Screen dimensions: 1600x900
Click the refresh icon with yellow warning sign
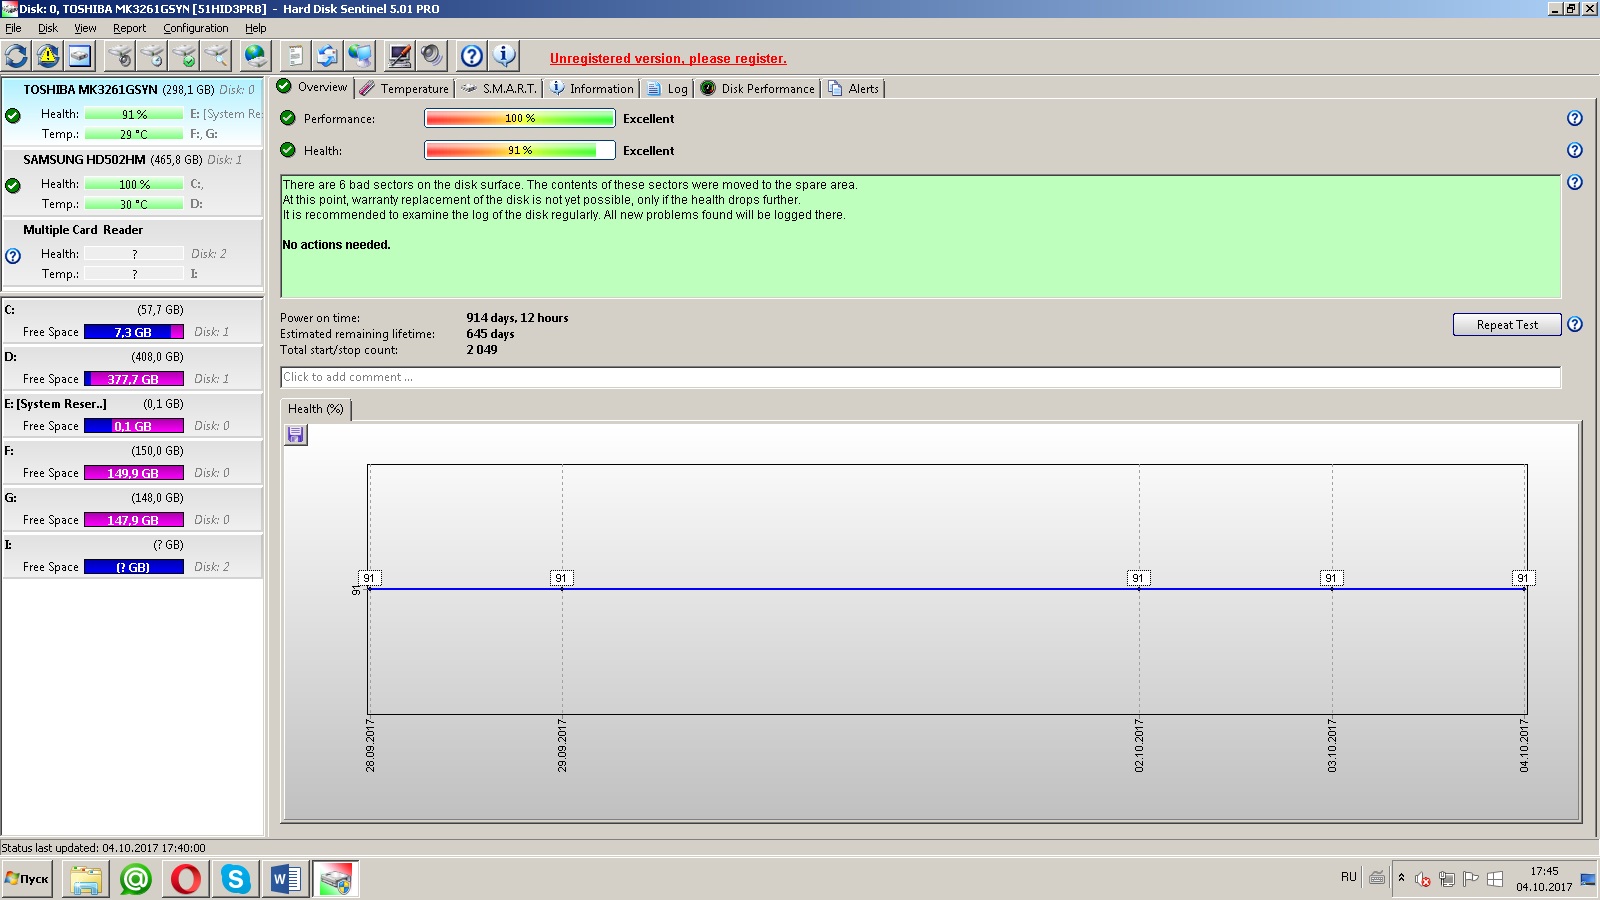[48, 56]
